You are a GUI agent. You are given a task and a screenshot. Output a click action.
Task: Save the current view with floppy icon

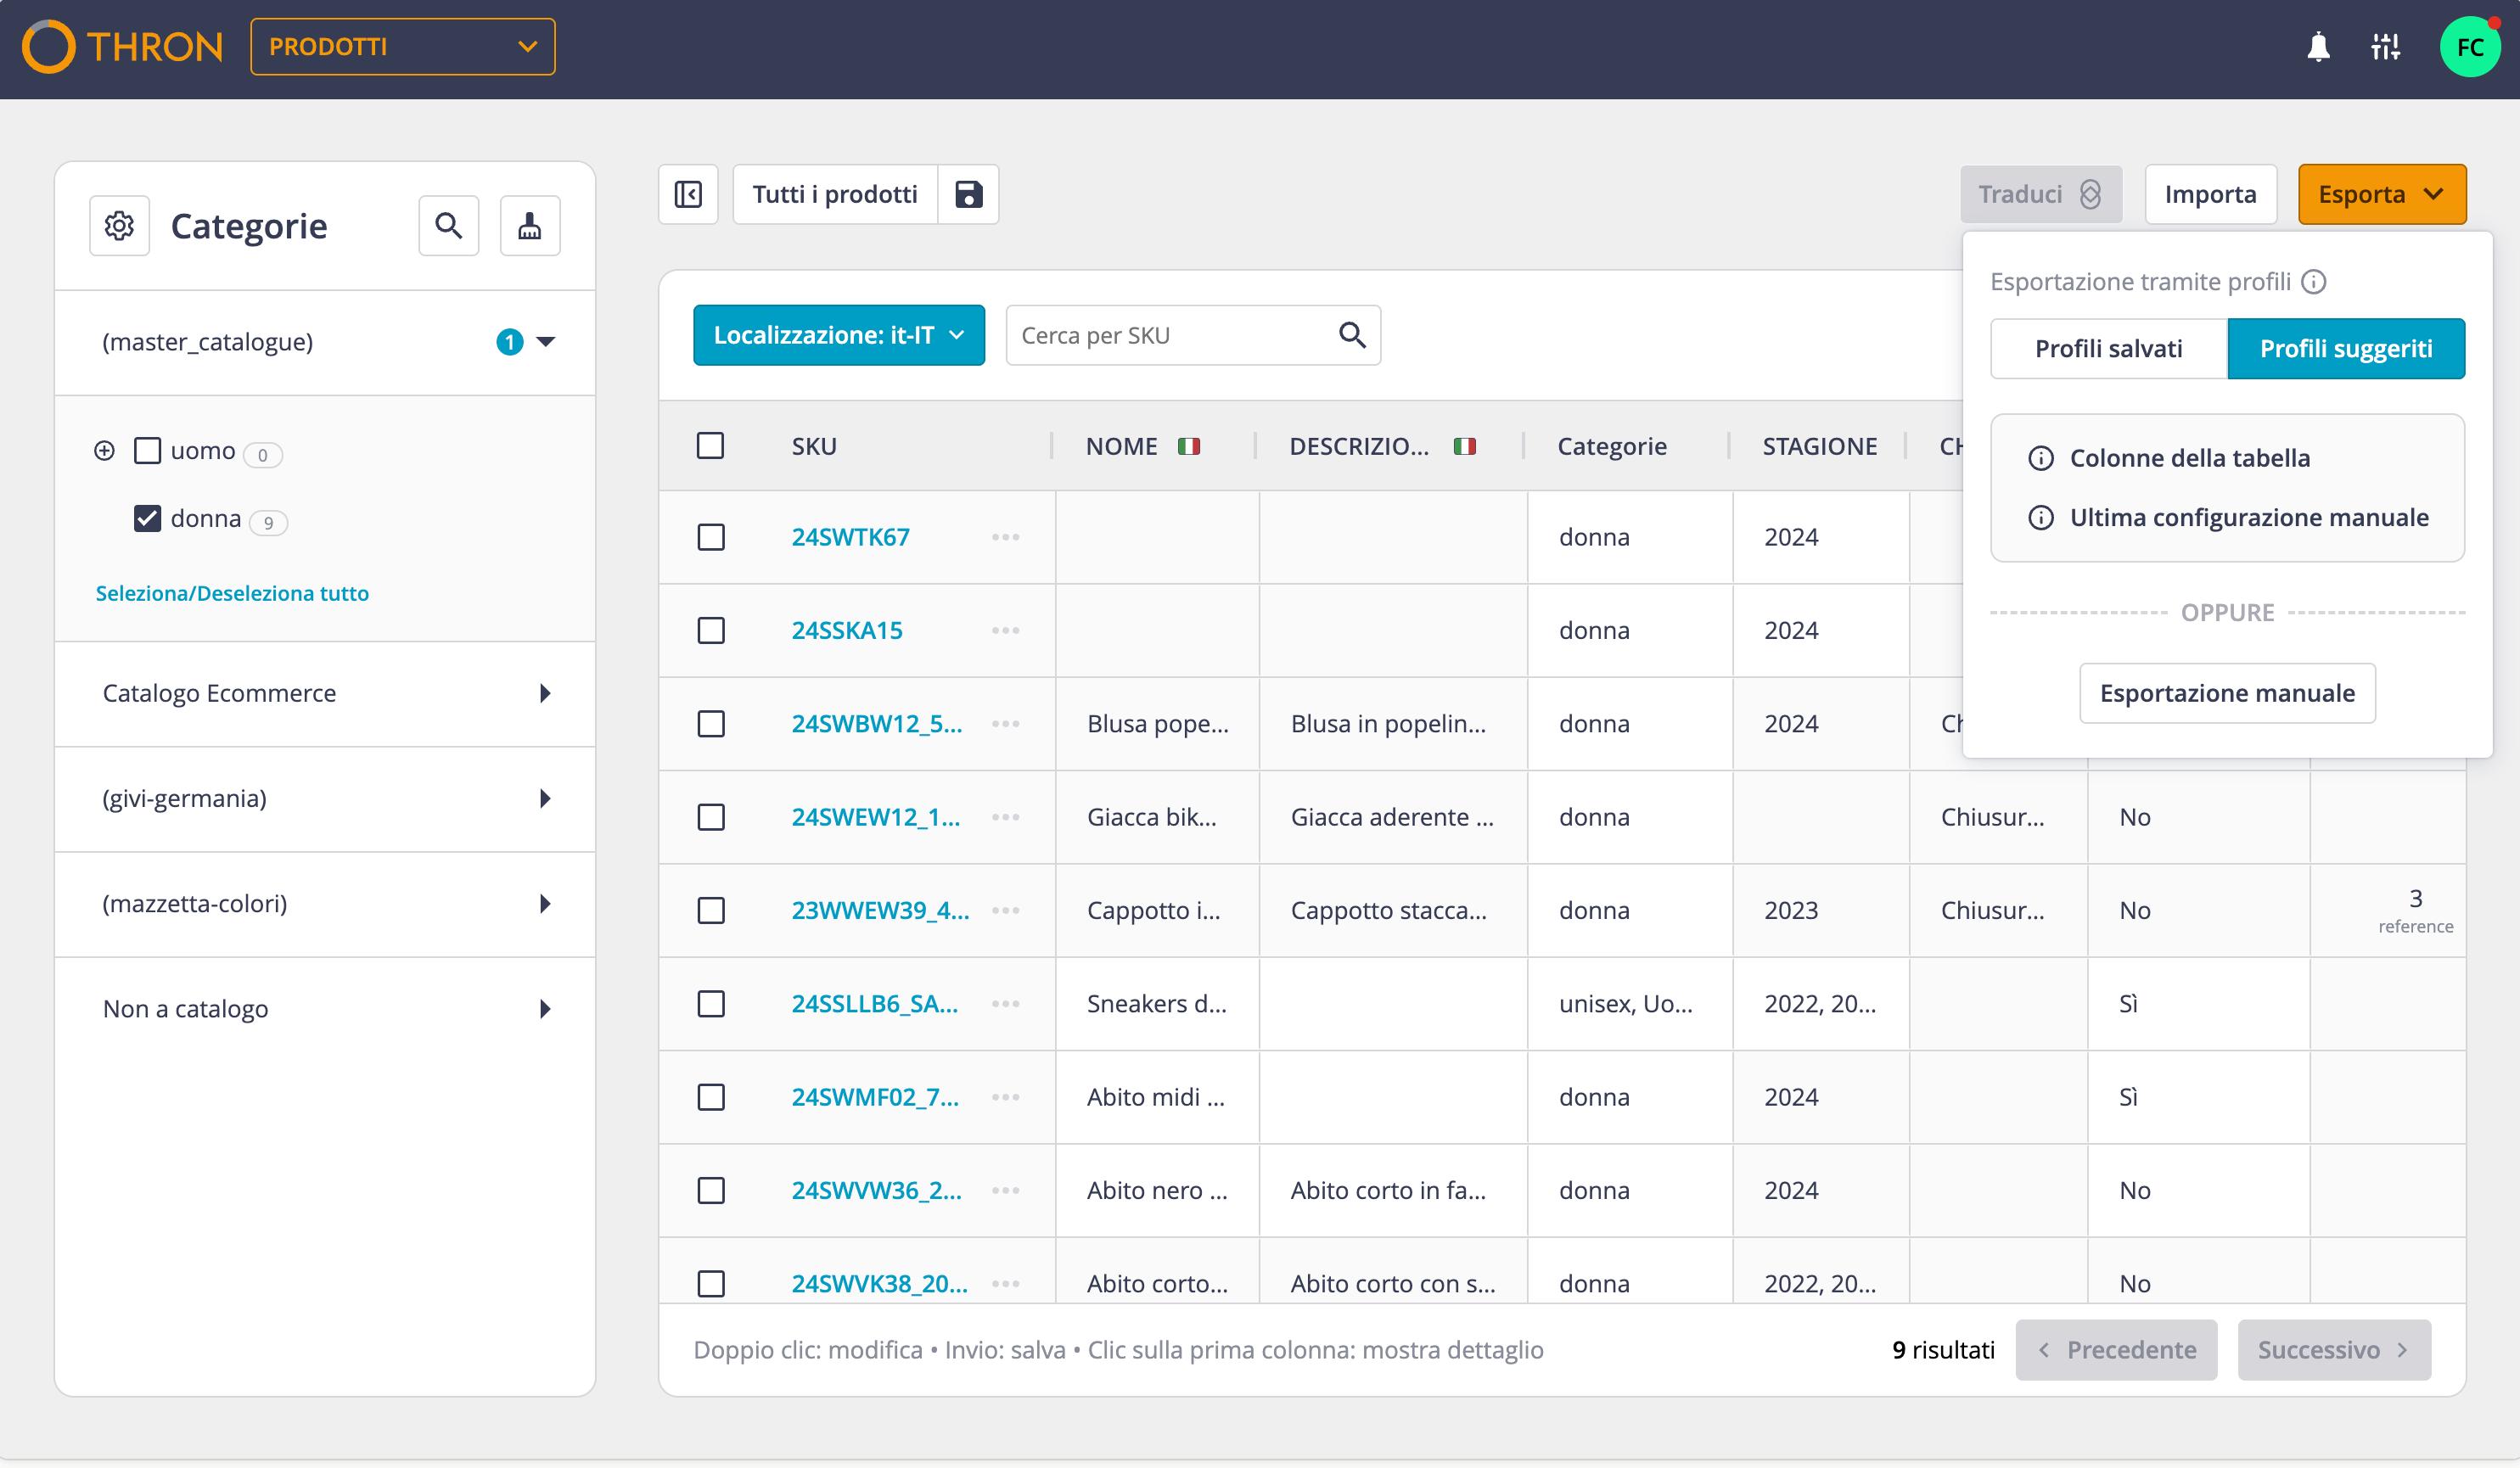pyautogui.click(x=968, y=194)
